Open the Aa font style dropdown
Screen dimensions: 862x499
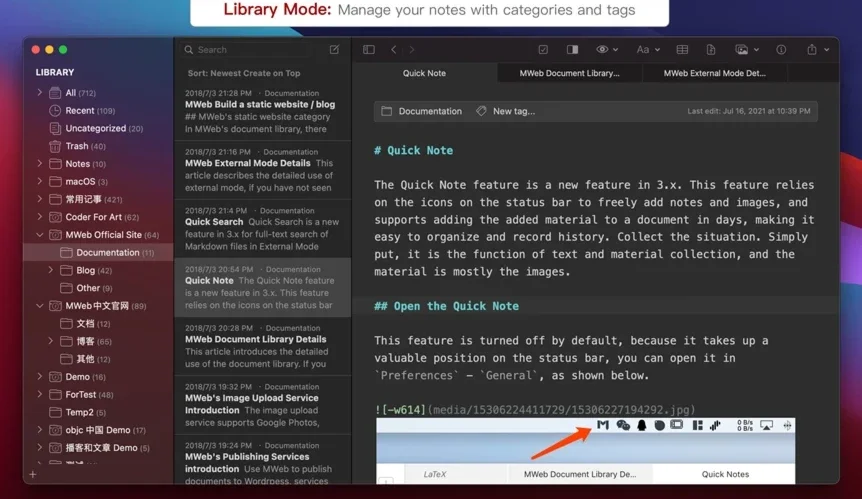coord(648,49)
